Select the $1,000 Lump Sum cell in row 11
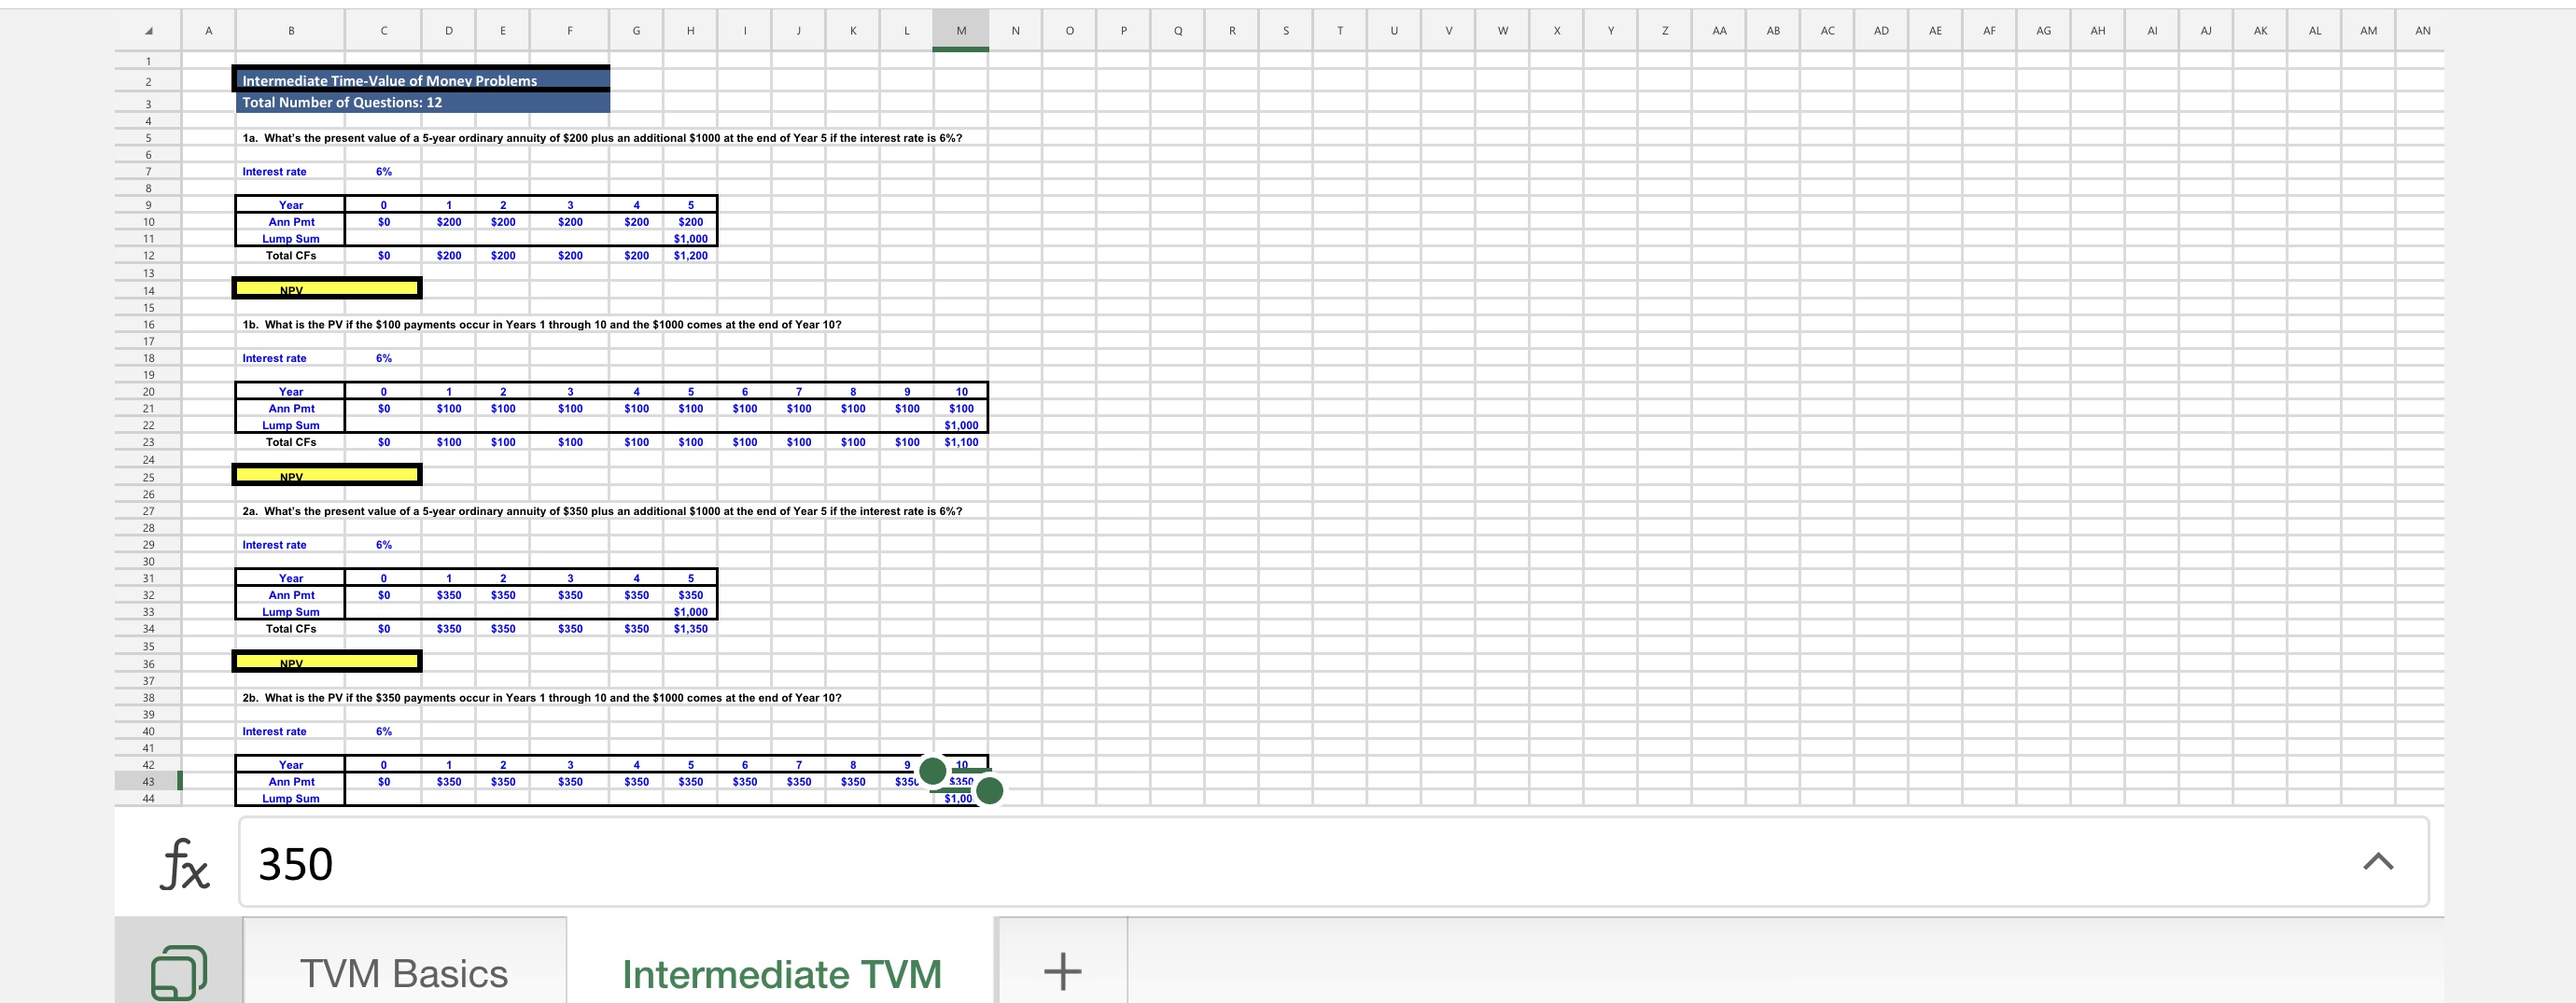The image size is (2576, 1003). (x=690, y=238)
